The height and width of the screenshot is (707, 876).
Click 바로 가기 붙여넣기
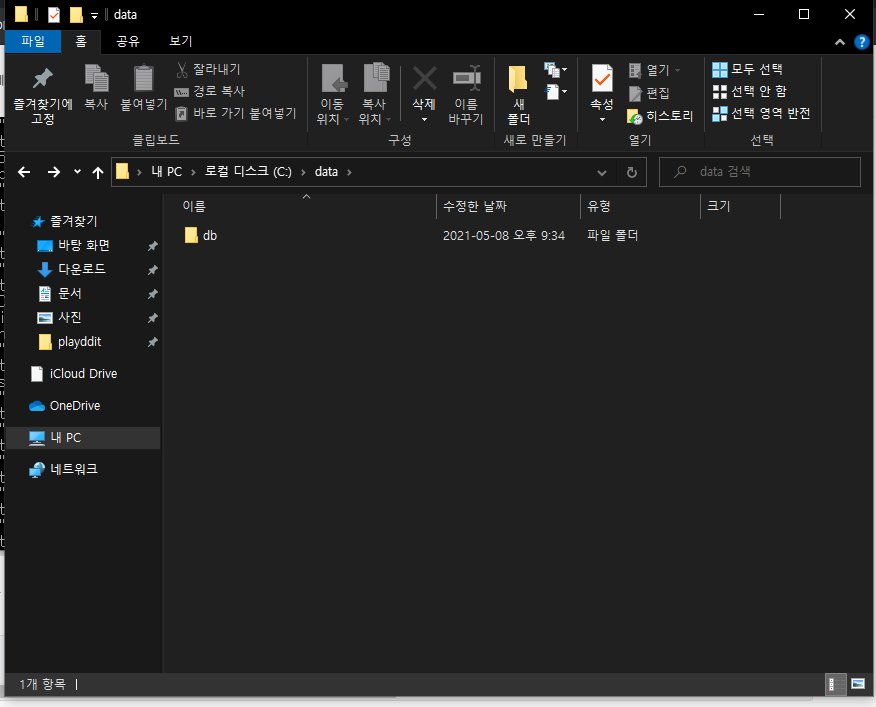click(x=235, y=113)
